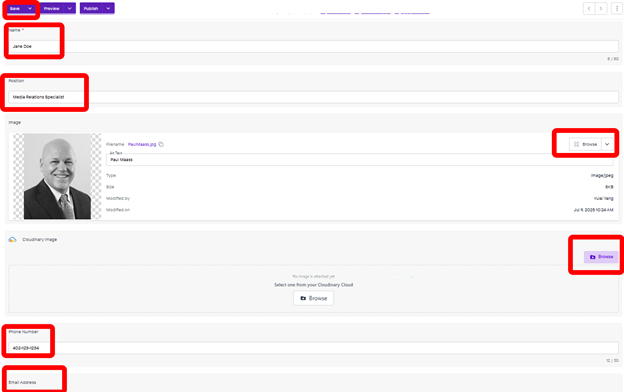Click the Publish button
This screenshot has height=392, width=624.
[x=91, y=8]
